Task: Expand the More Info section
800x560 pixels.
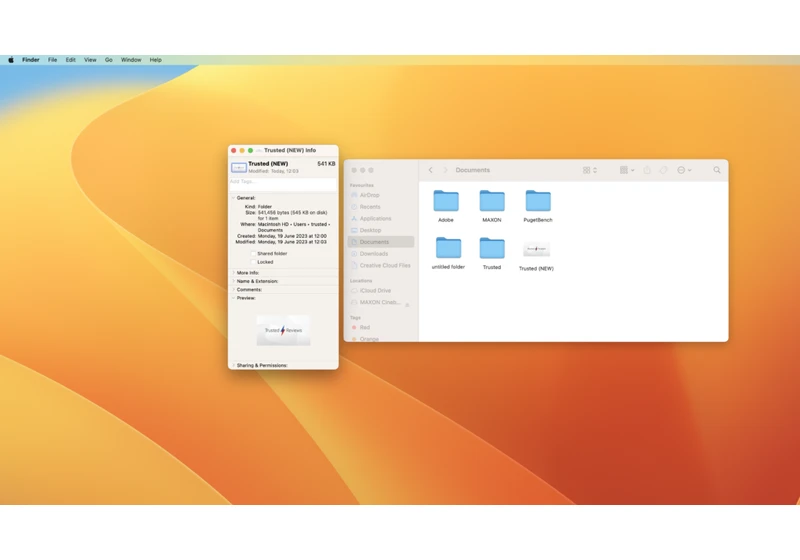Action: click(x=233, y=273)
